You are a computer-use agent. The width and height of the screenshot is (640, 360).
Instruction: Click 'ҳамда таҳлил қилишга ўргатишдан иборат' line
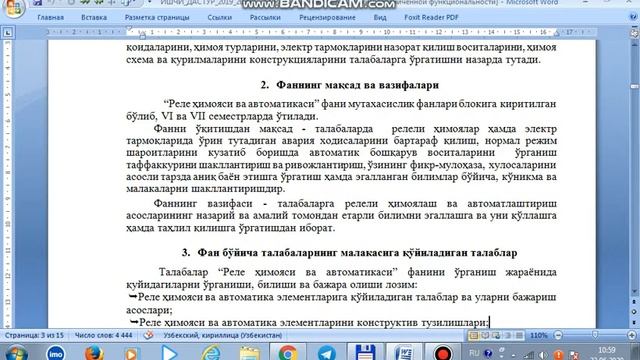231,228
